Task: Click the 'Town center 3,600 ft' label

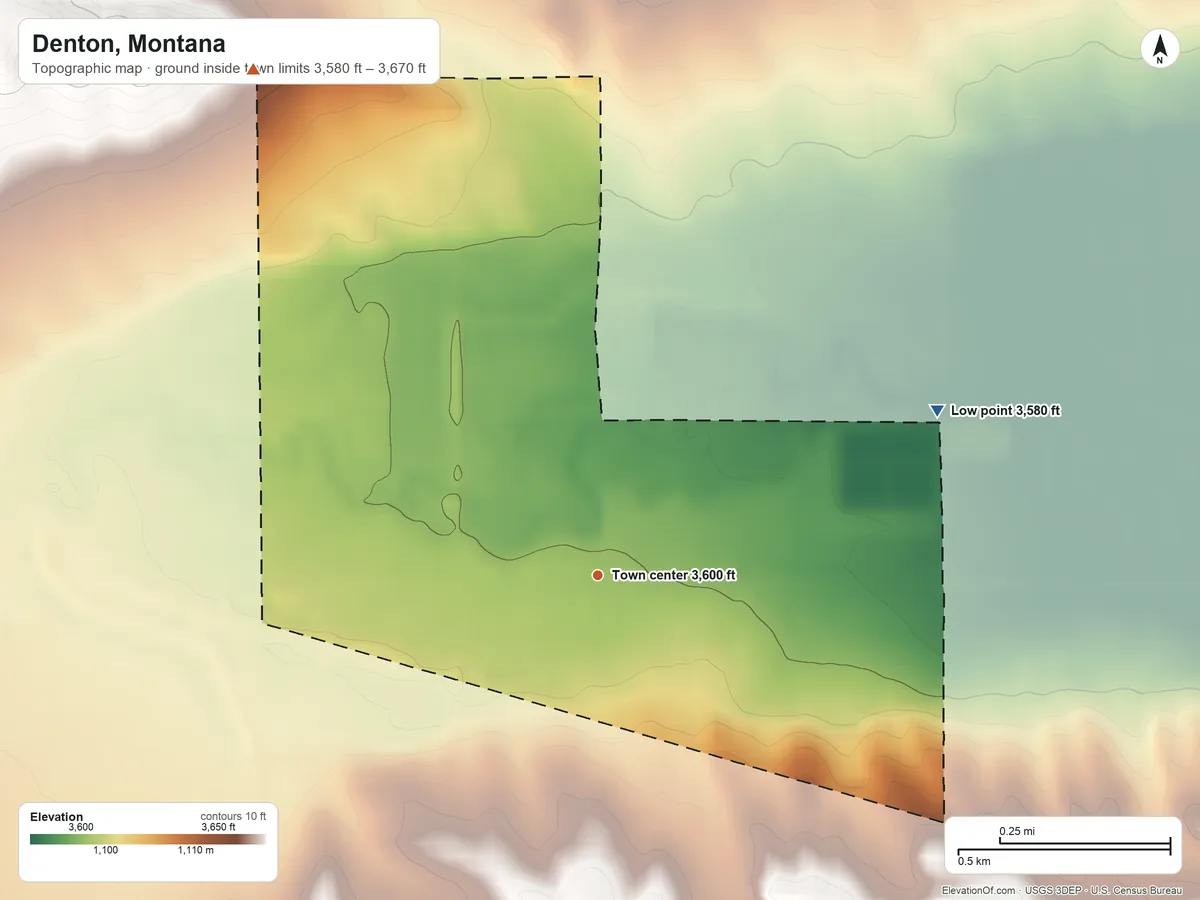Action: pyautogui.click(x=674, y=575)
